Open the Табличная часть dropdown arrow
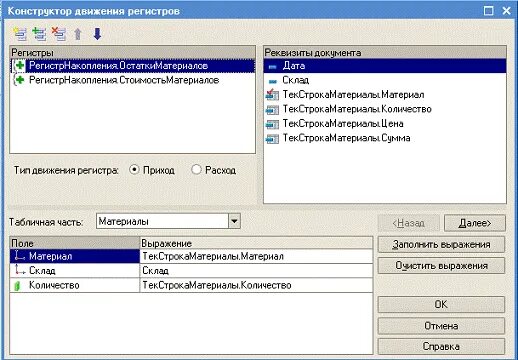The width and height of the screenshot is (518, 360). click(x=234, y=221)
